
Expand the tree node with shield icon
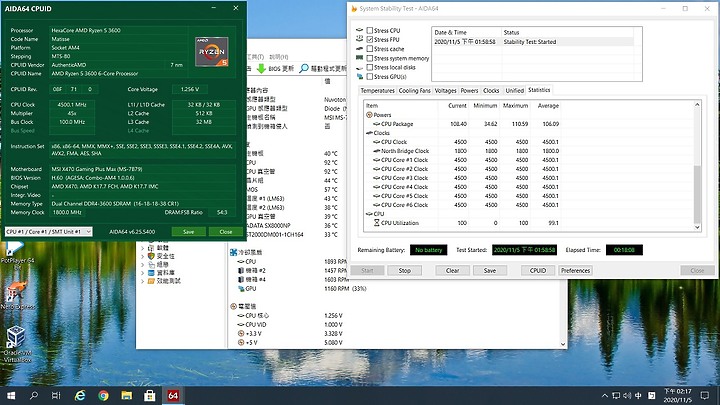(142, 256)
